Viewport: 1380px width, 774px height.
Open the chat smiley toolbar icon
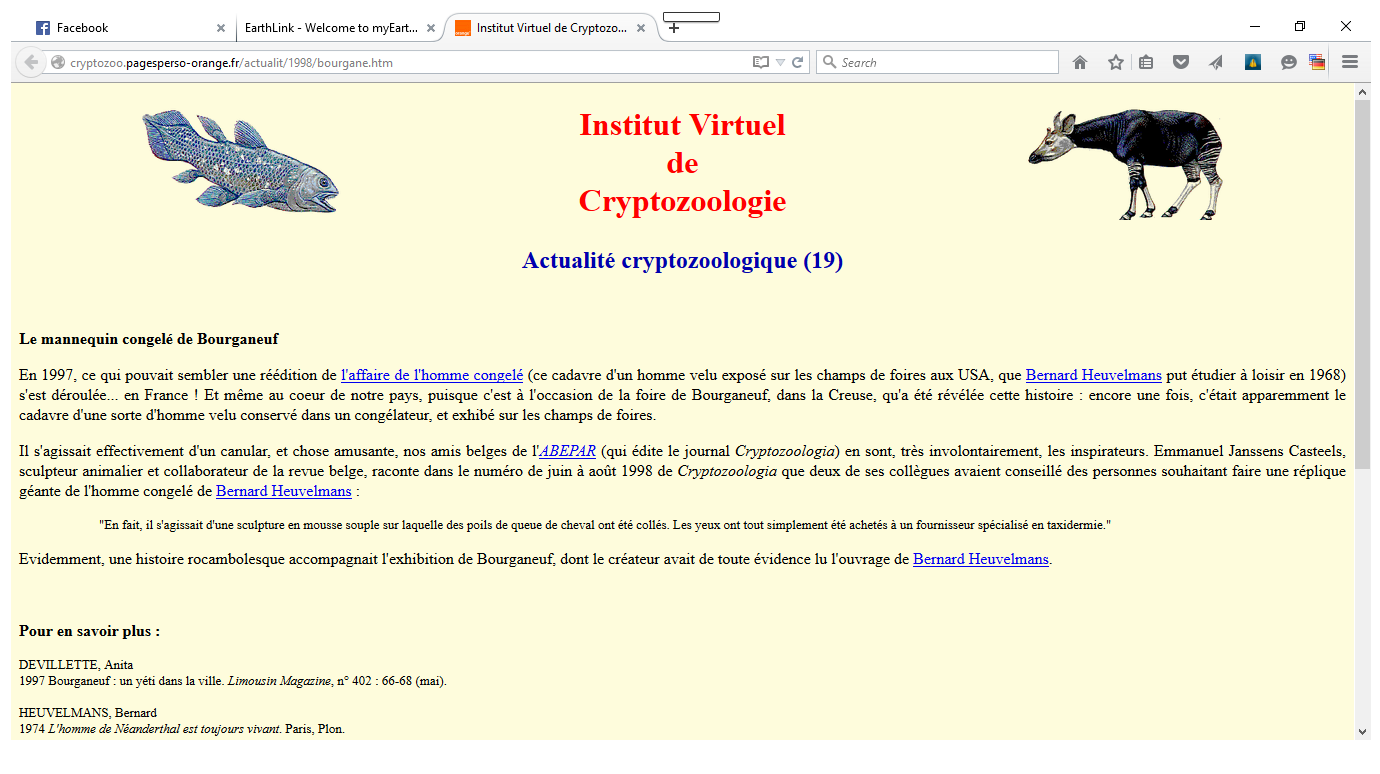click(x=1289, y=62)
